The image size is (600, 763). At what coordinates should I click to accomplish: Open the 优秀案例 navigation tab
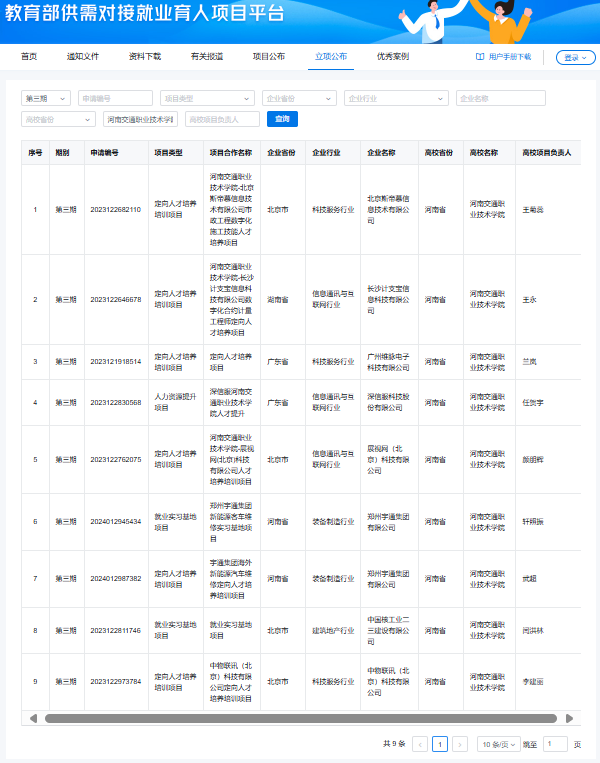point(393,57)
